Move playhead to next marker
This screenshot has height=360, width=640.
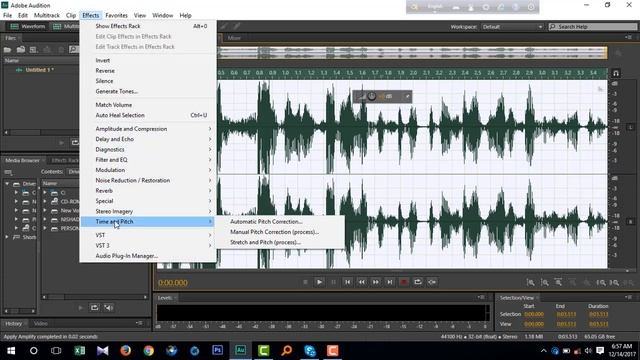[x=390, y=282]
